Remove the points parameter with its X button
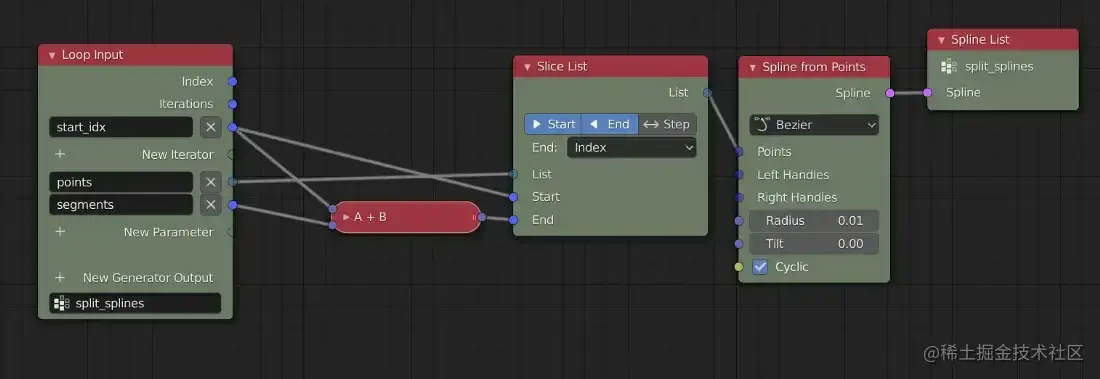 (x=210, y=182)
